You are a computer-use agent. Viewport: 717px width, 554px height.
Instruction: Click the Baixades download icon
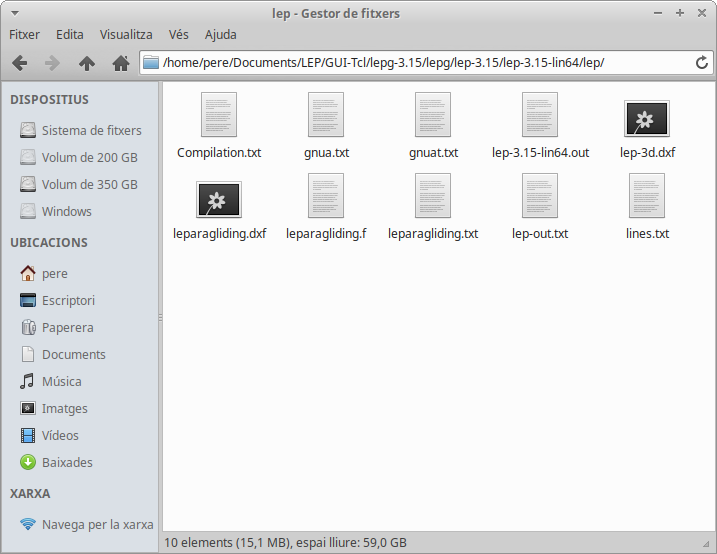click(28, 462)
